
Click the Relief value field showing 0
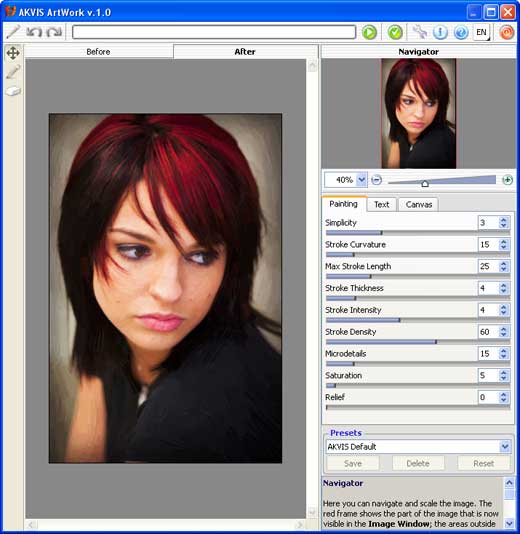point(488,397)
